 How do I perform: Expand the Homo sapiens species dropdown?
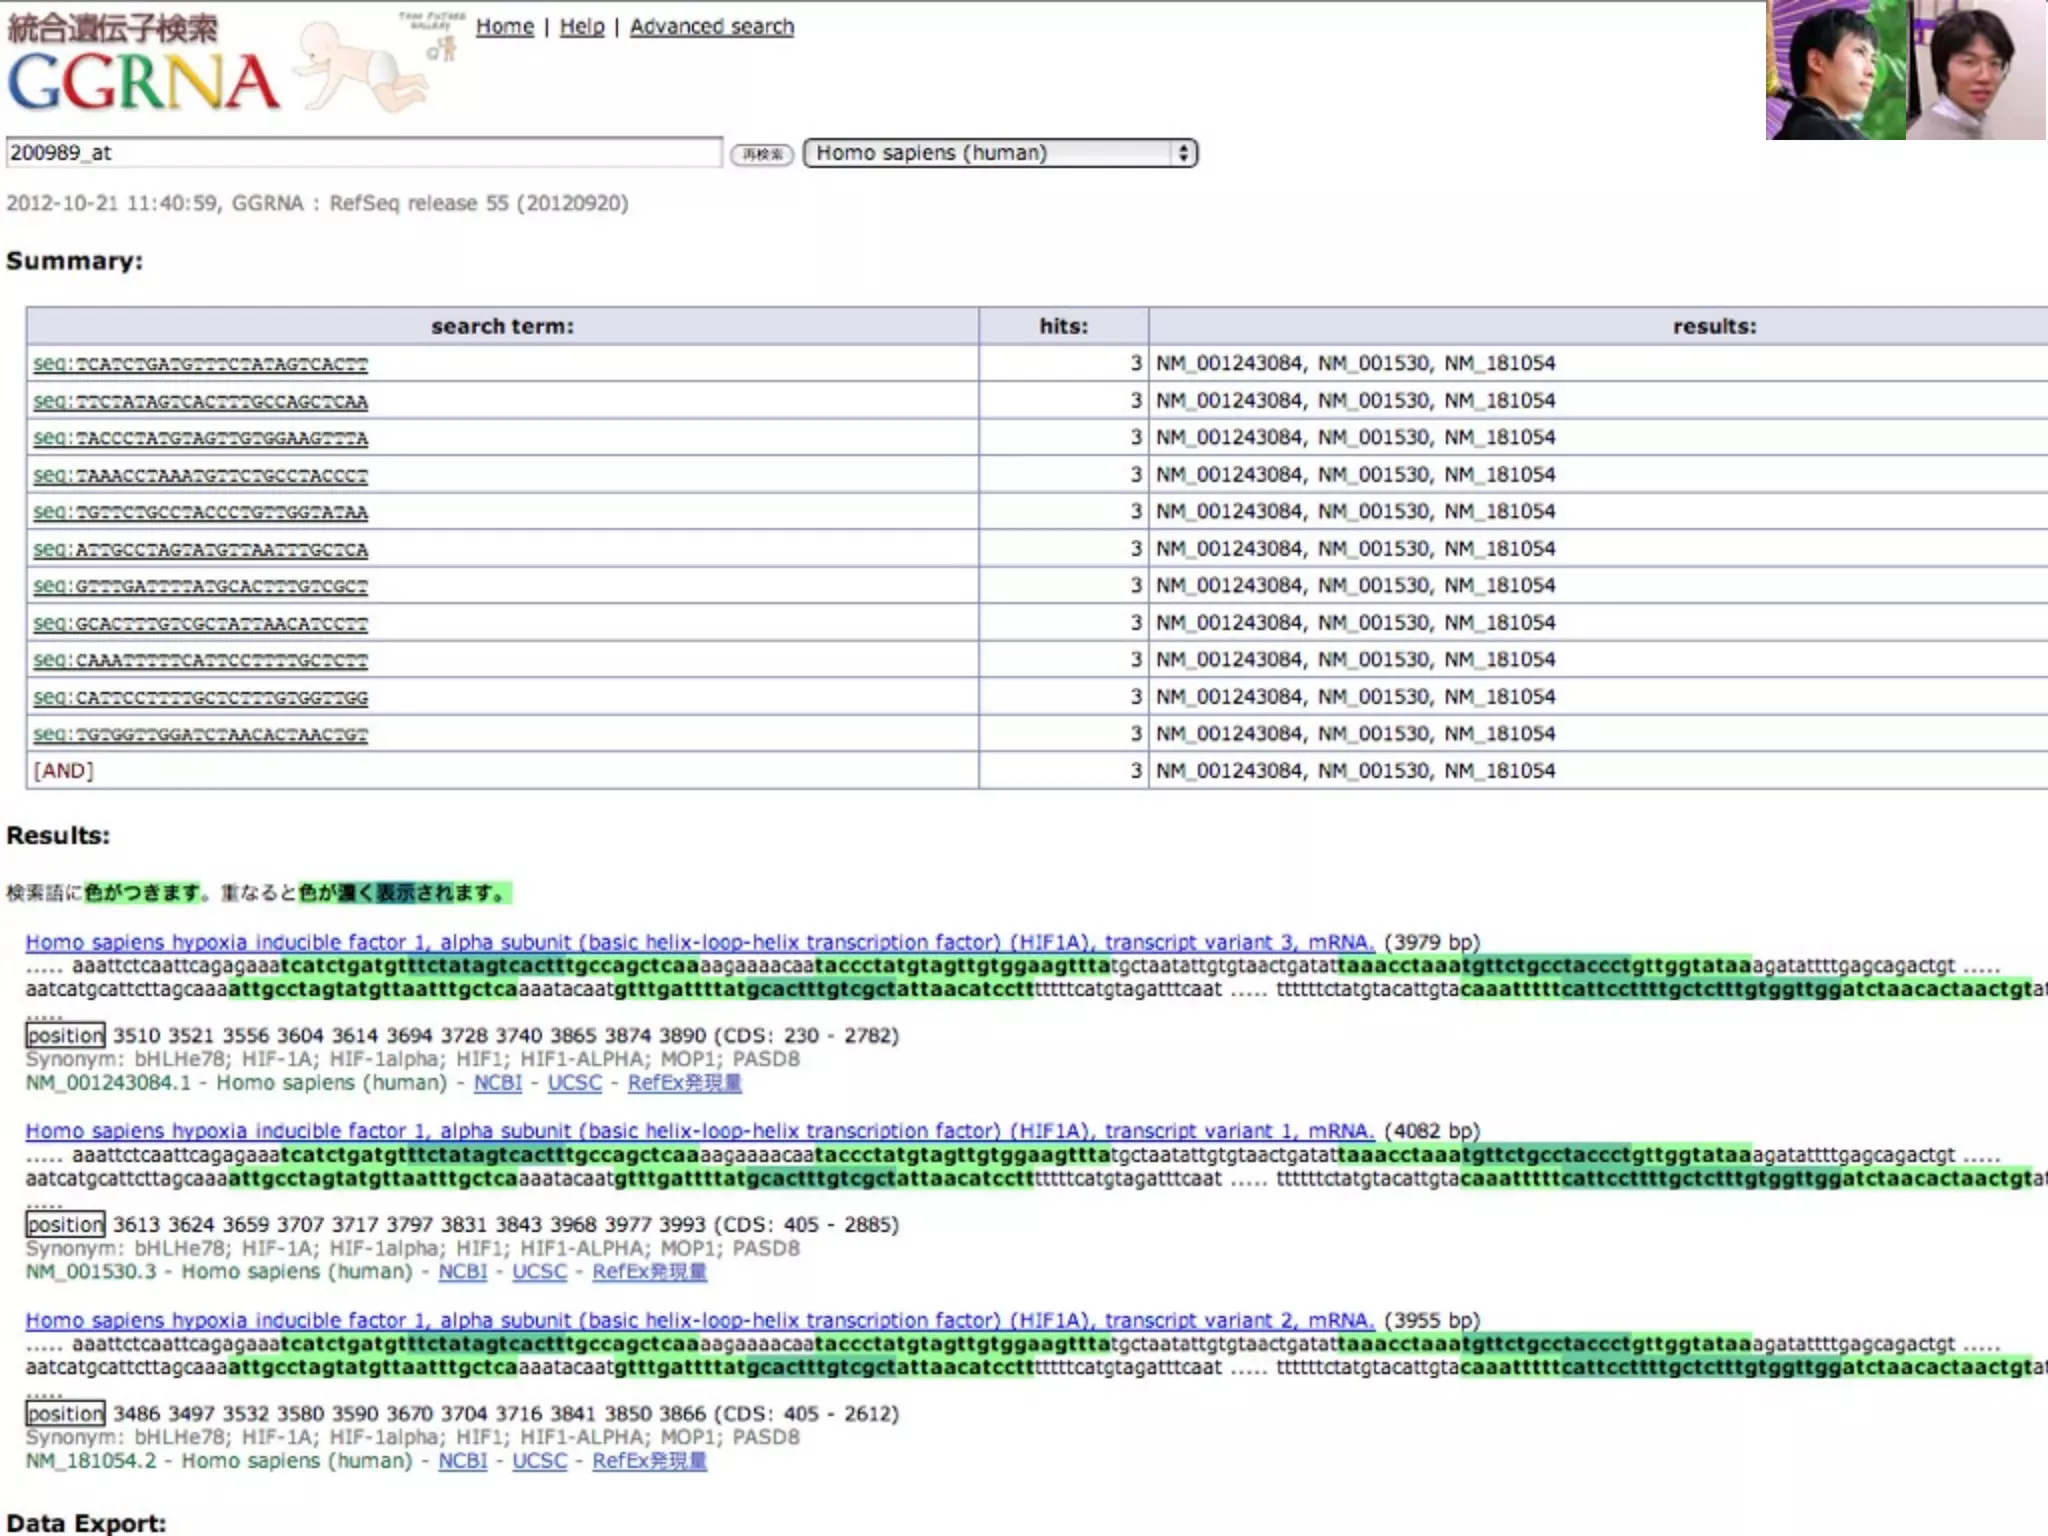coord(1000,153)
